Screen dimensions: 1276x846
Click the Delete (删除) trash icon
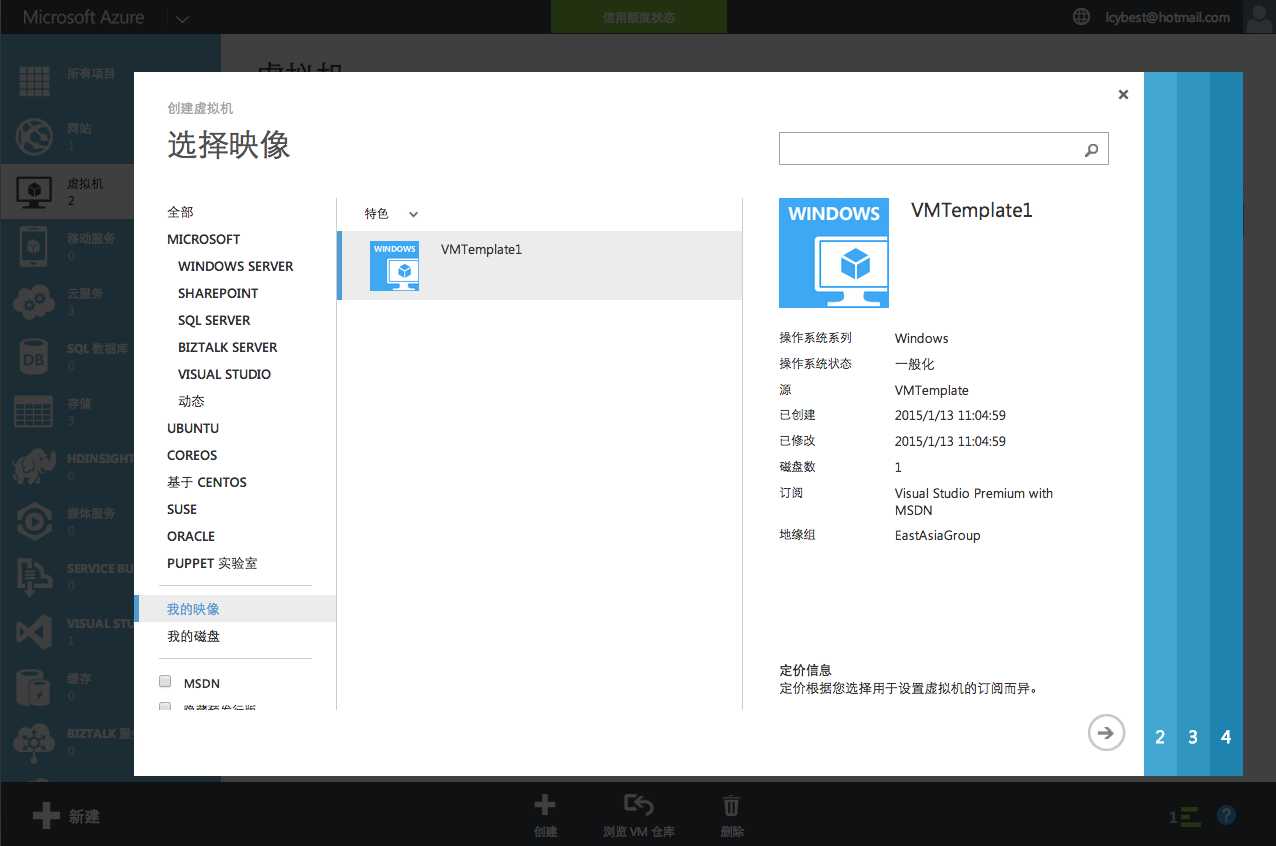[x=731, y=806]
